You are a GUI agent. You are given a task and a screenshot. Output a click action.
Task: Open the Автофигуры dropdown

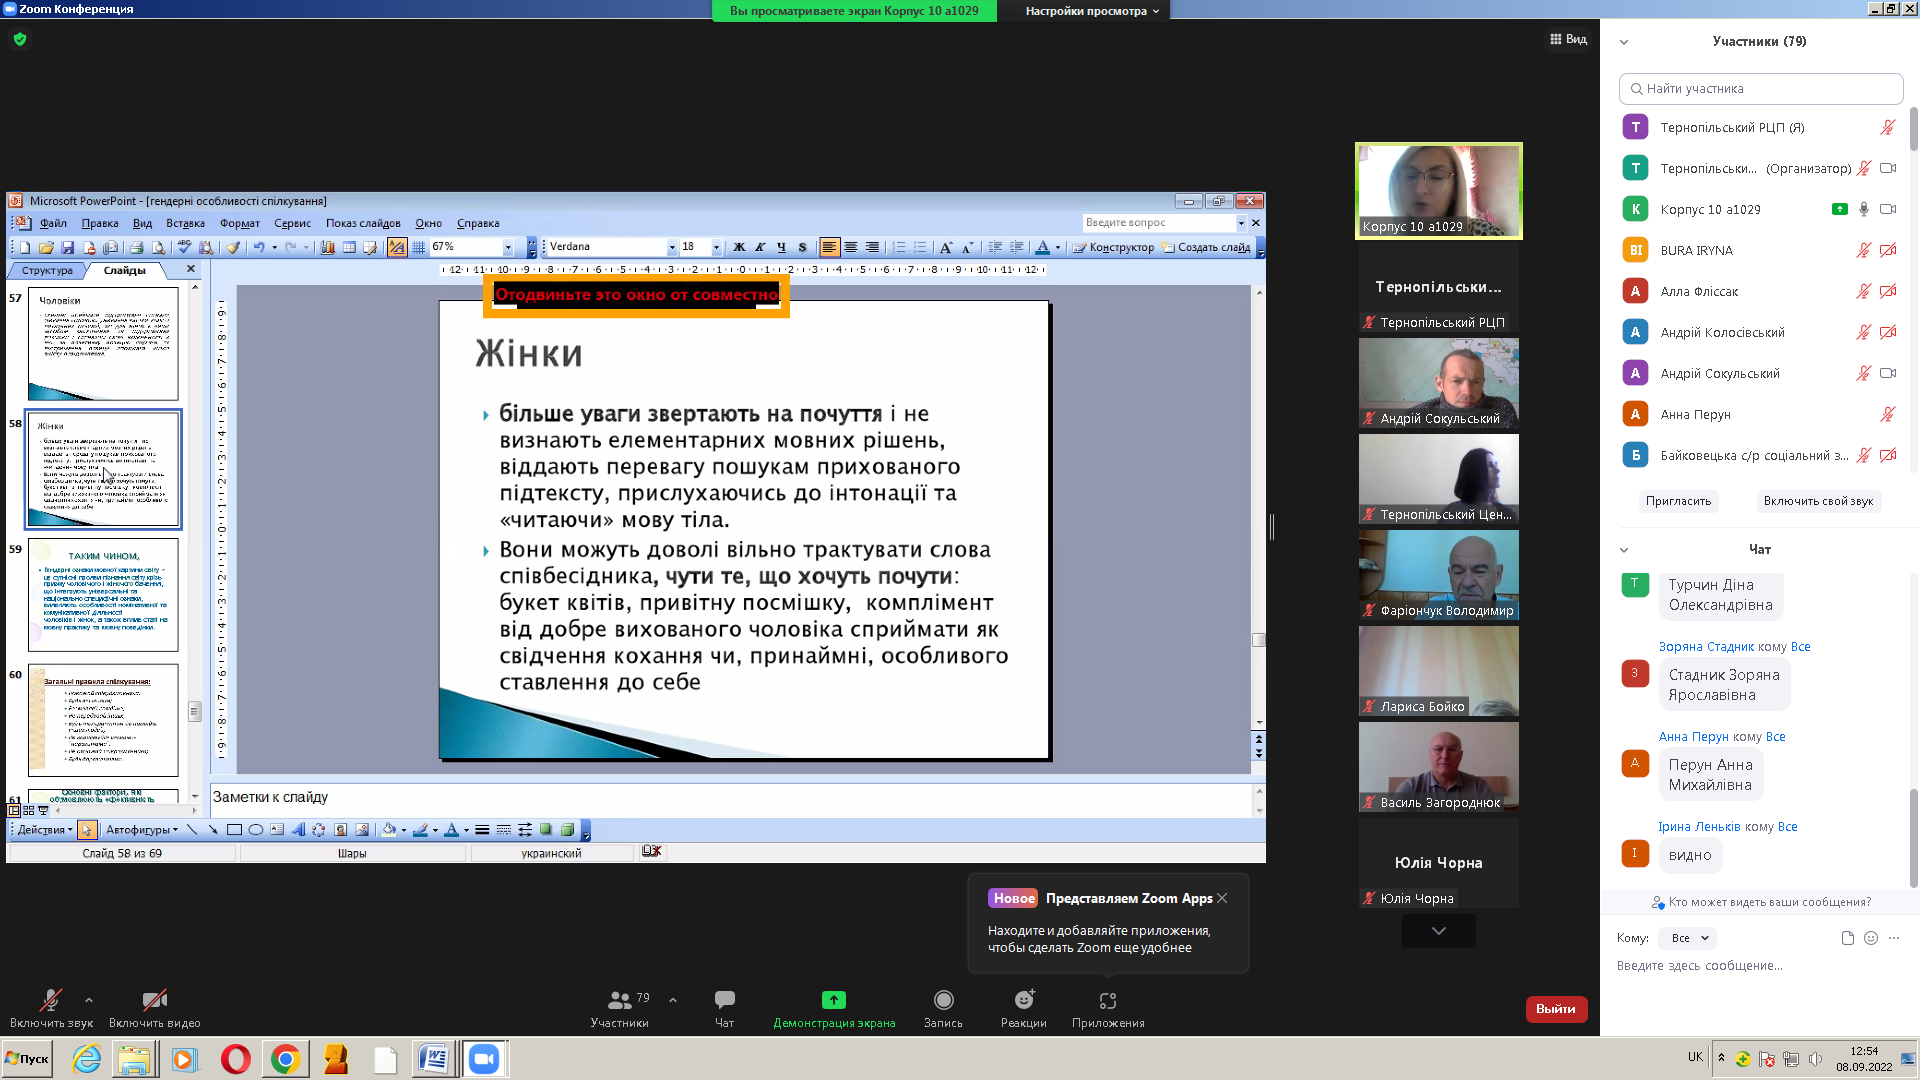[142, 830]
